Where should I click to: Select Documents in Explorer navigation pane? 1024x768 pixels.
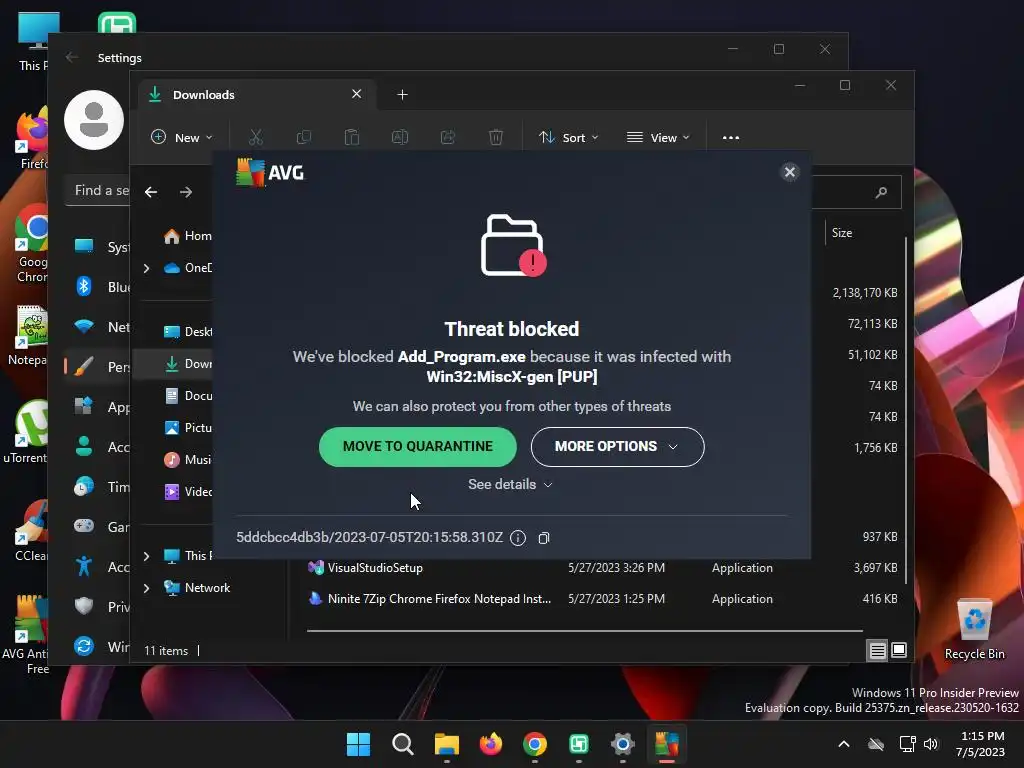pos(187,396)
